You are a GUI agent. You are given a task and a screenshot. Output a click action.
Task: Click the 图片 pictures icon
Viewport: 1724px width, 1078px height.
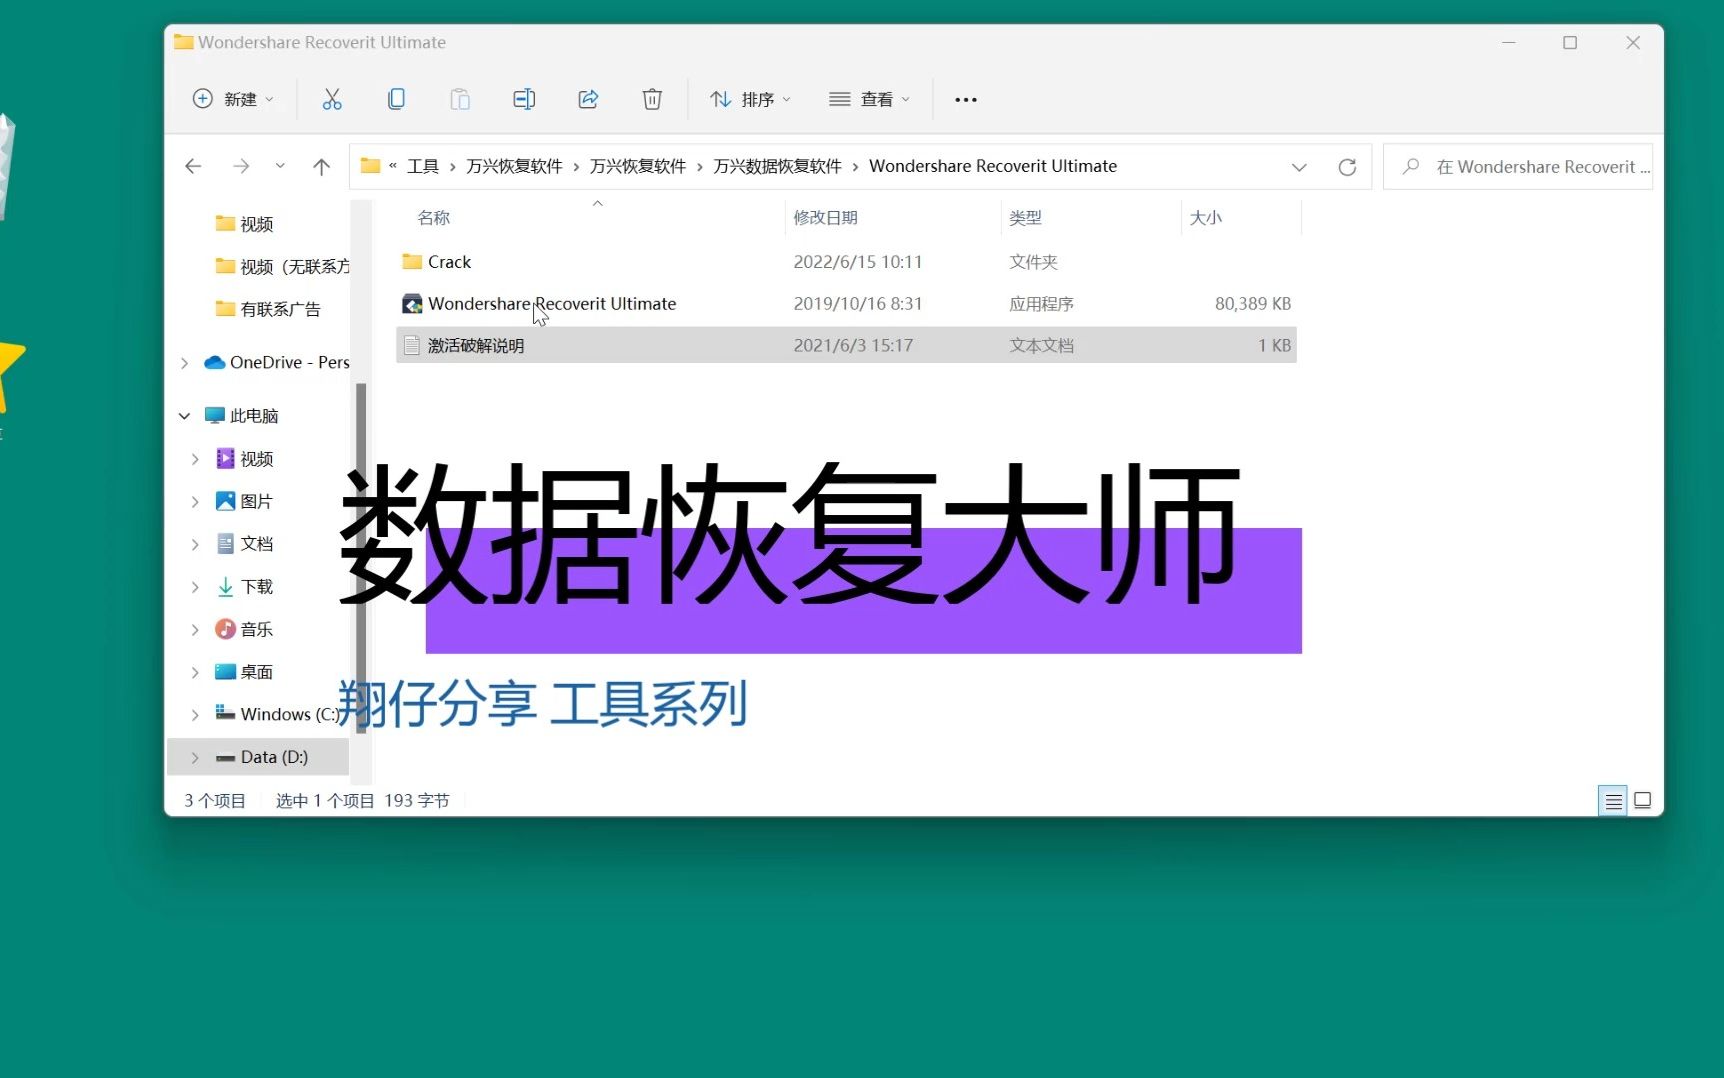[x=226, y=501]
